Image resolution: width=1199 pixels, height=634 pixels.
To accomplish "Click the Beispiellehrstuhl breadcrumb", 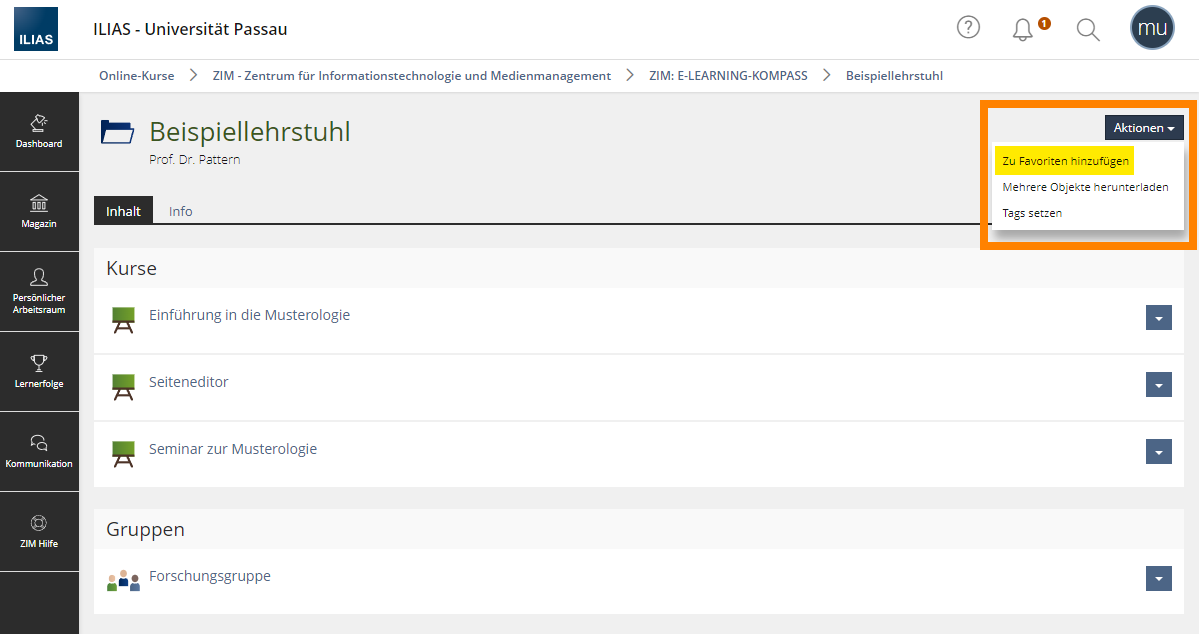I will (894, 76).
